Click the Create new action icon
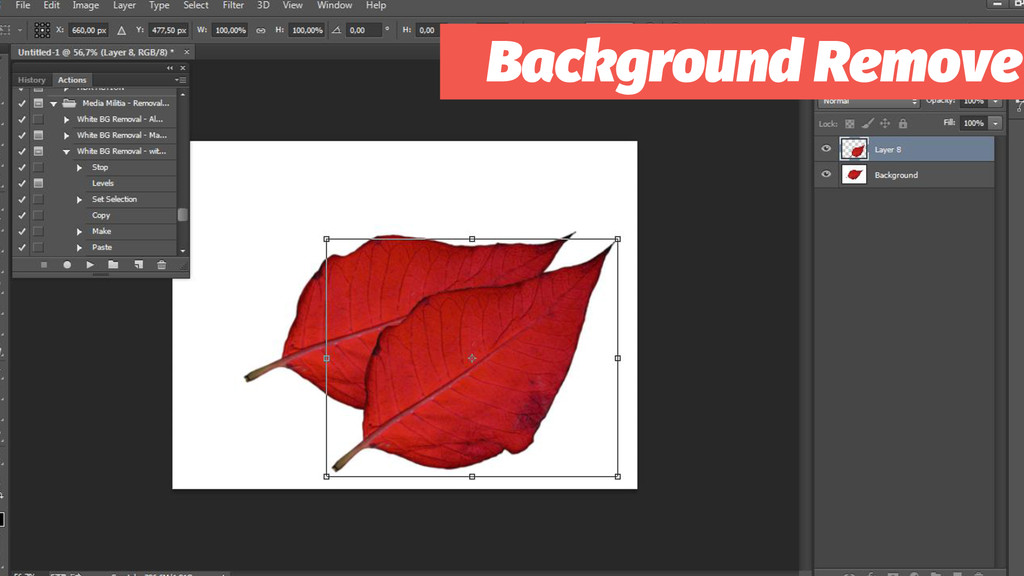The width and height of the screenshot is (1024, 576). [137, 265]
